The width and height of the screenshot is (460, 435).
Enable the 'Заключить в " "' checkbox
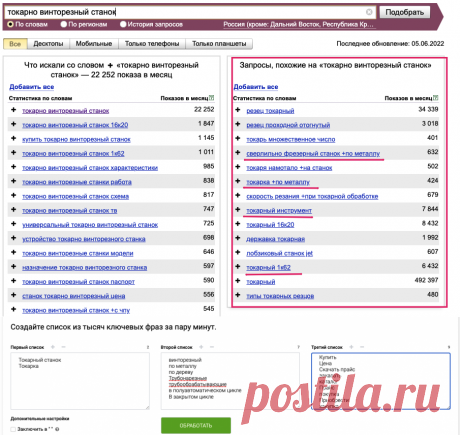(x=13, y=429)
